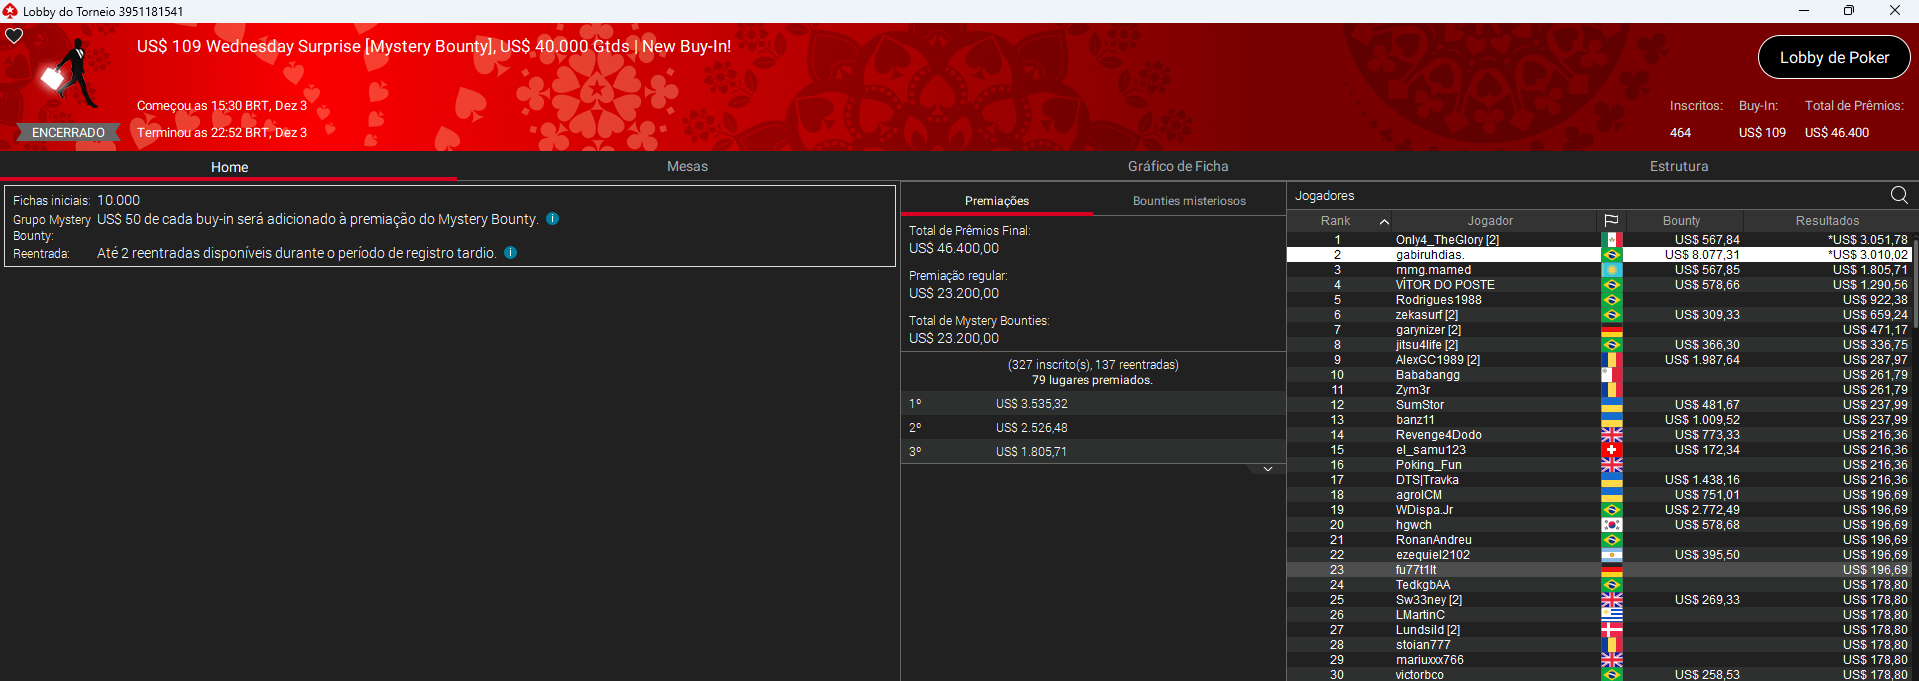Open the Gráfico de Ficha tab

(x=1178, y=167)
